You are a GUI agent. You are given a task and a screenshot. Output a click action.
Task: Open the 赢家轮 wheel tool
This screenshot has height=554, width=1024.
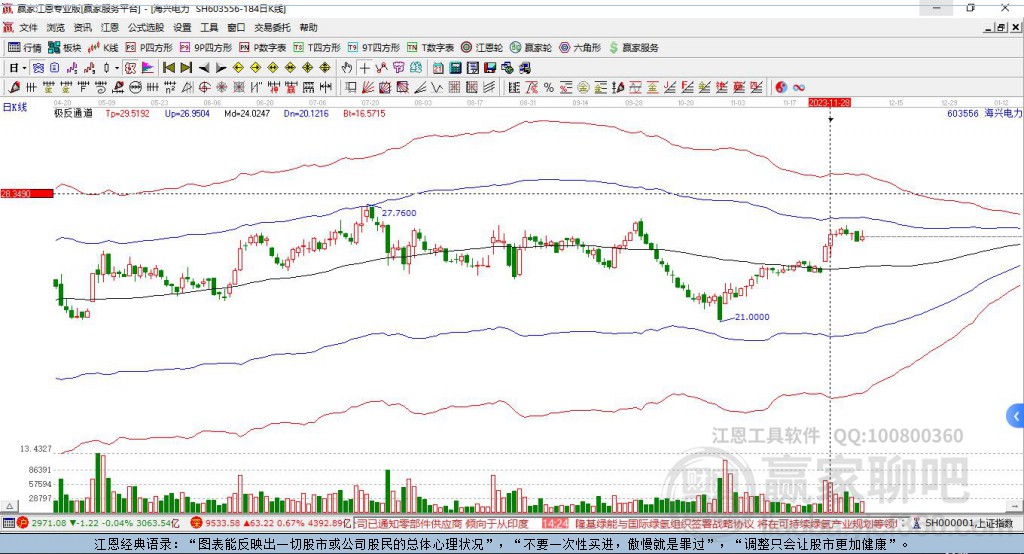(x=531, y=48)
